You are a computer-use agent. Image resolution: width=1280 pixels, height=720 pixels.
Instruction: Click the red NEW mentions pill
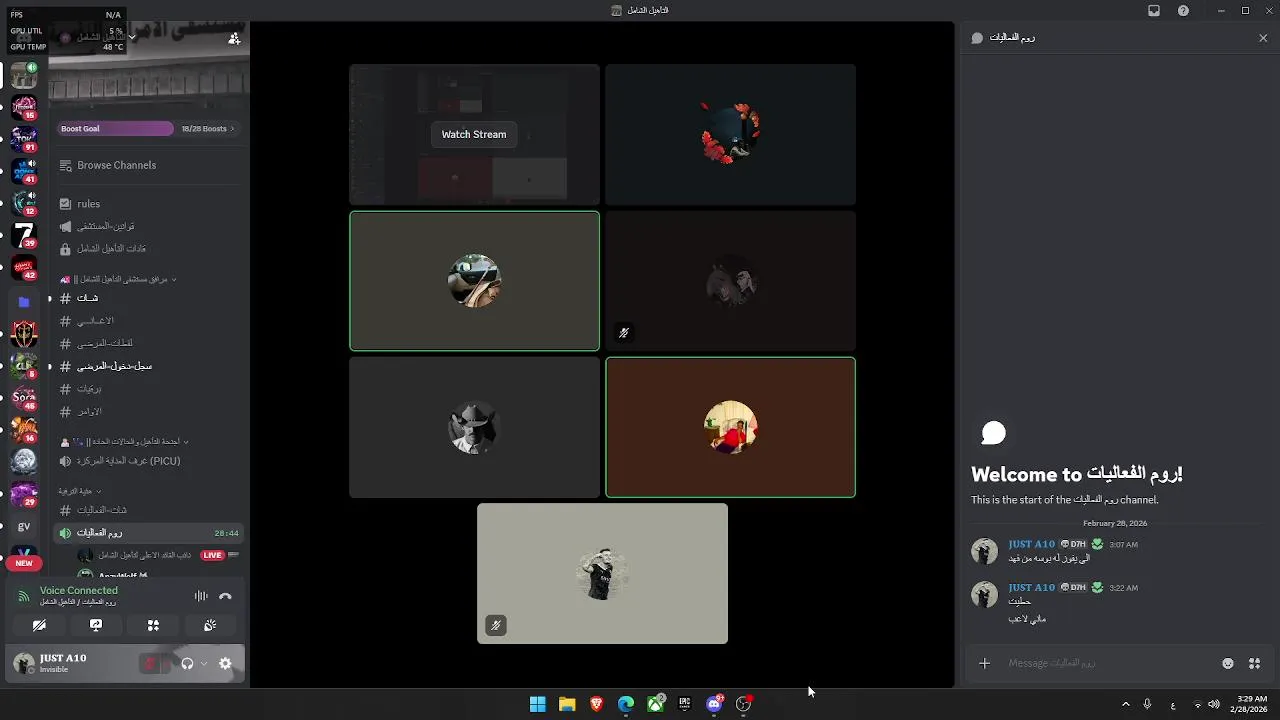coord(24,563)
